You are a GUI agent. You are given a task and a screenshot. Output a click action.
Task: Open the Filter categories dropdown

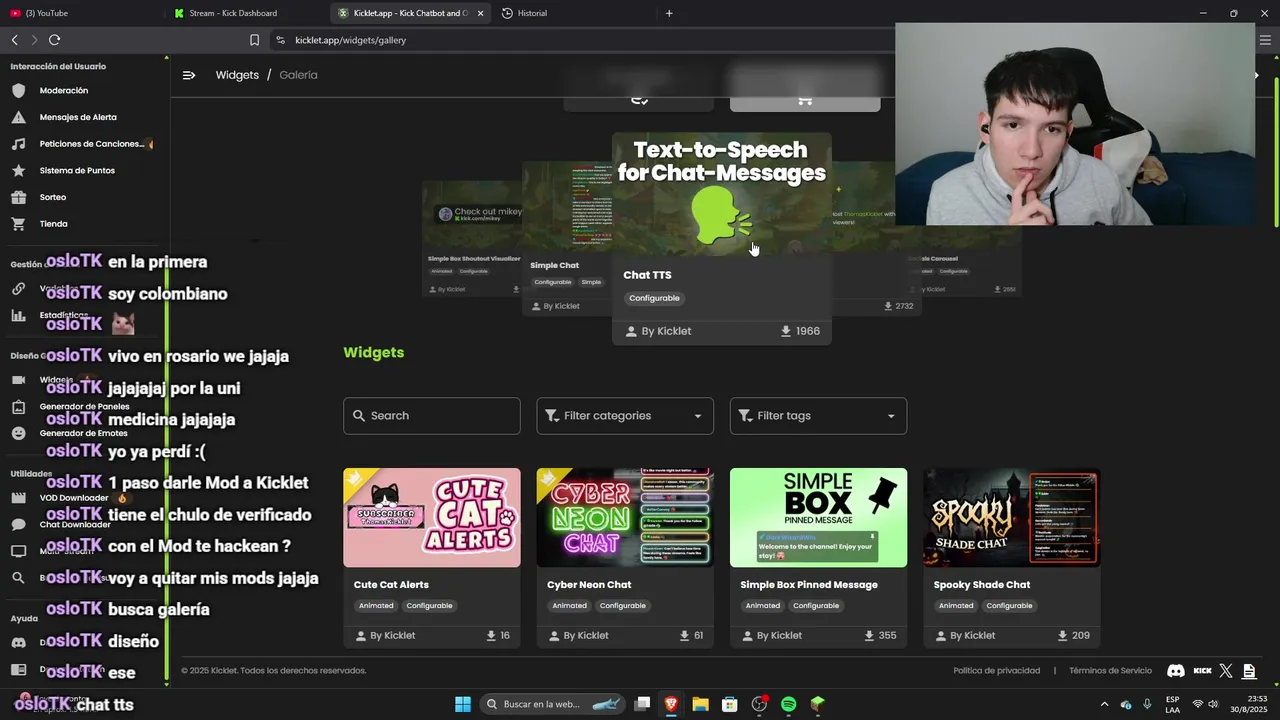click(x=625, y=416)
